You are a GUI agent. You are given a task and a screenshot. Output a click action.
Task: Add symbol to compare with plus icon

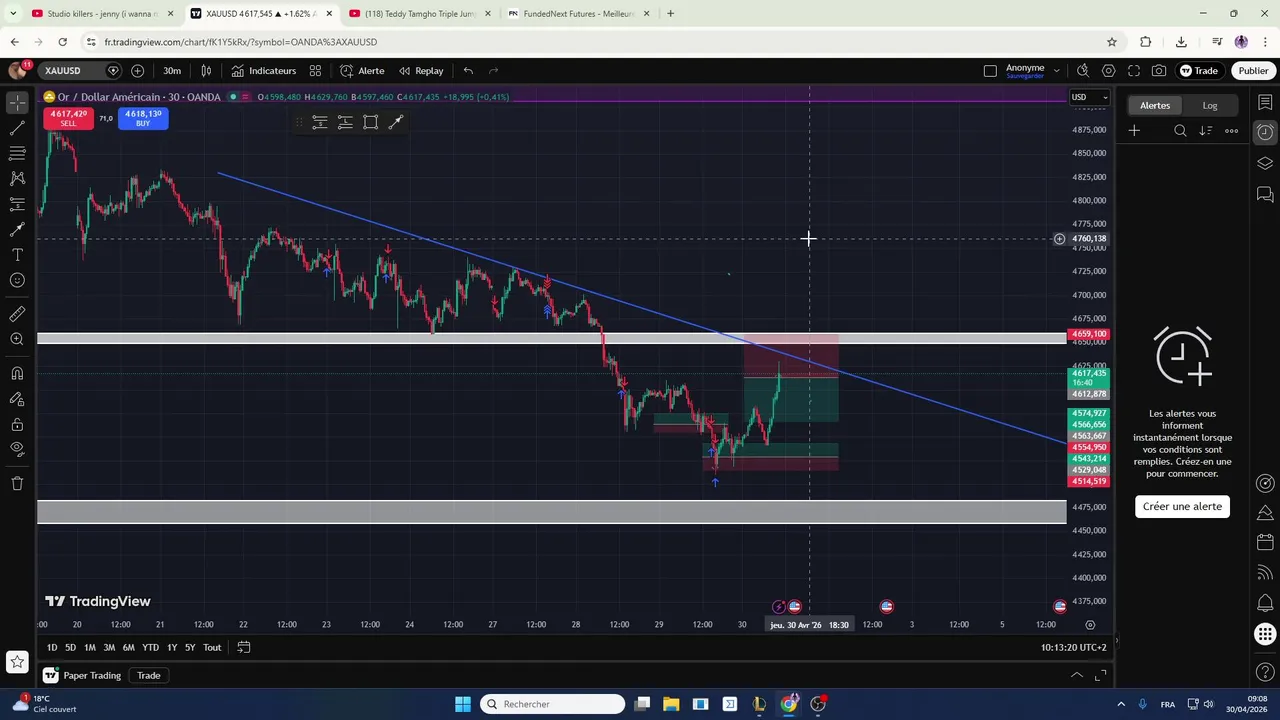coord(137,71)
